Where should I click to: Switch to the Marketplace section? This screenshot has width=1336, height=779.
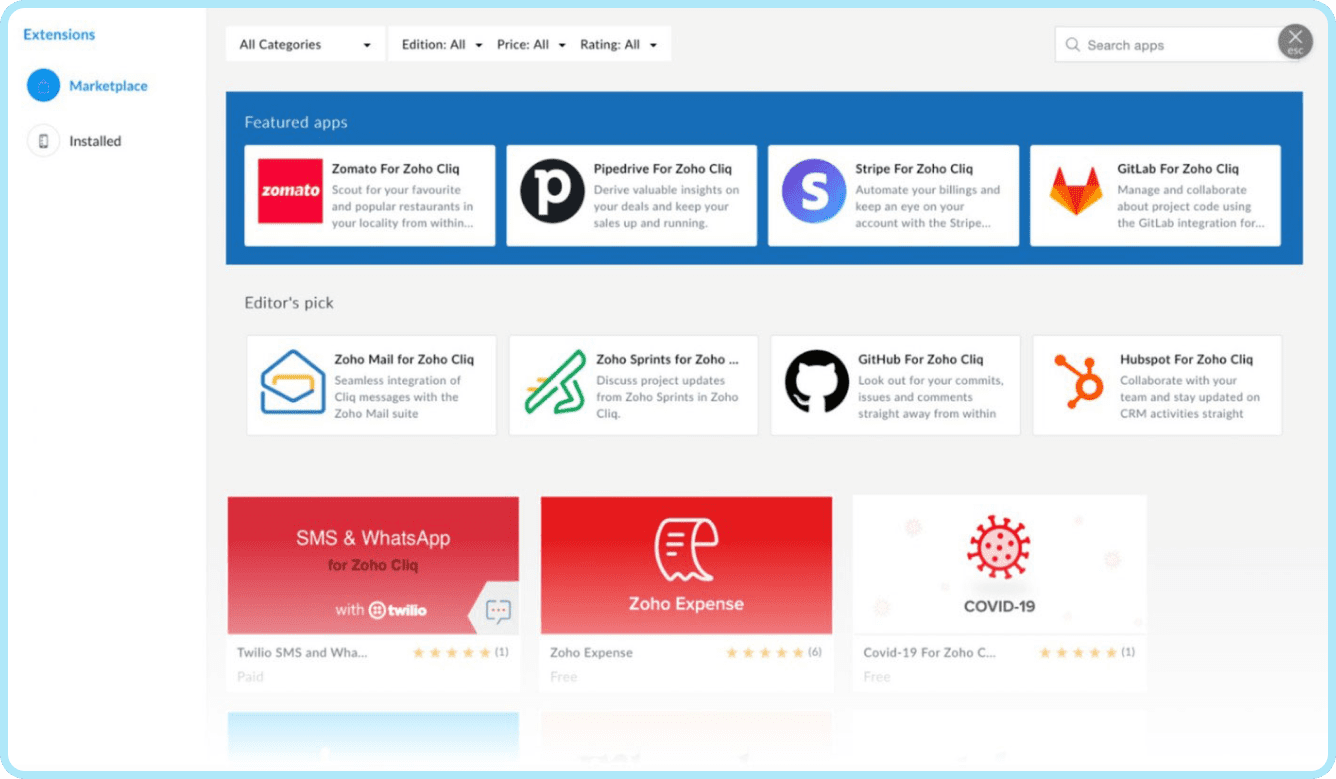point(108,86)
